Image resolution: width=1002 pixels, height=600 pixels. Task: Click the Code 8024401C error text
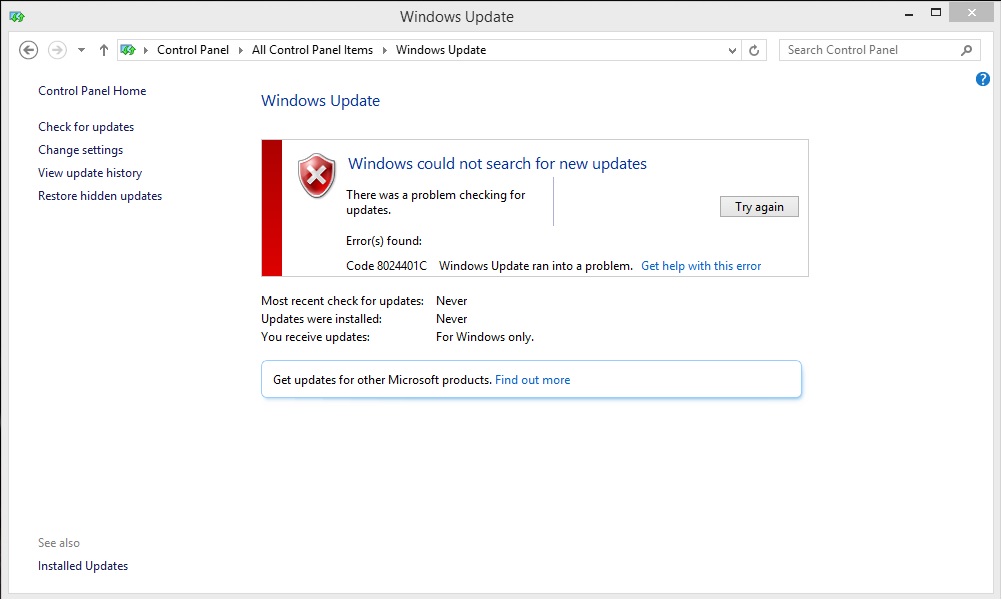(387, 266)
